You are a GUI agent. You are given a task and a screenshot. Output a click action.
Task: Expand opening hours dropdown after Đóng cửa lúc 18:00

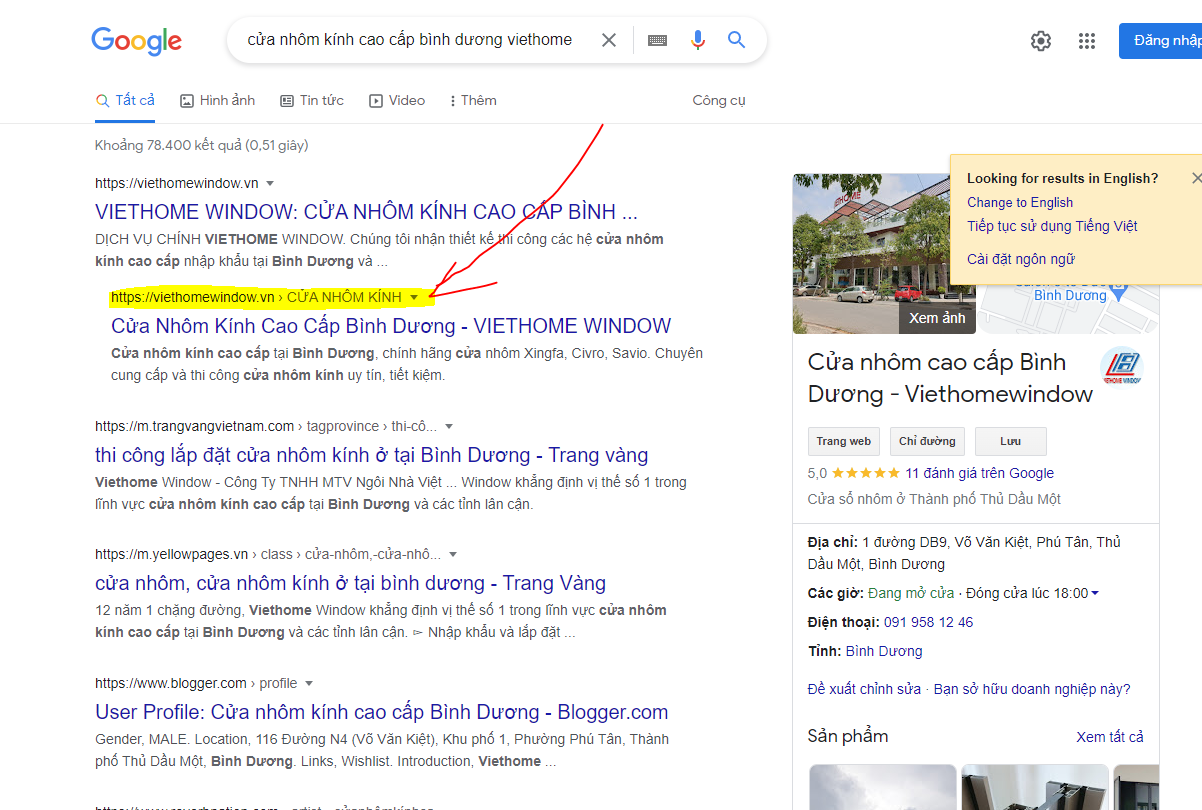pyautogui.click(x=1095, y=594)
